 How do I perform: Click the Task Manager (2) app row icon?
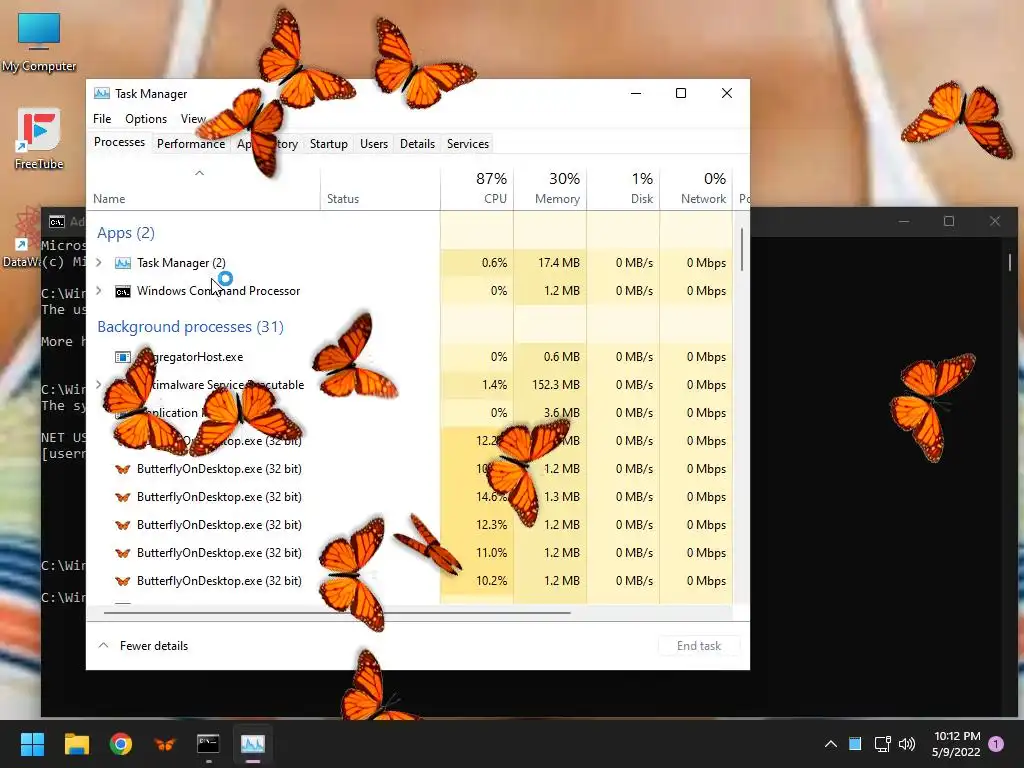[x=123, y=263]
